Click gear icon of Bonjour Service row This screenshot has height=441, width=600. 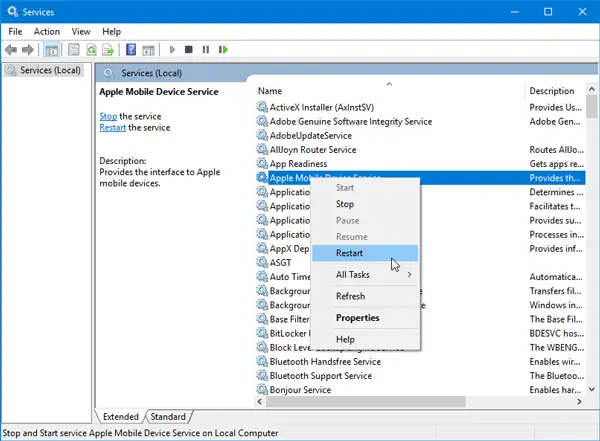(x=262, y=389)
